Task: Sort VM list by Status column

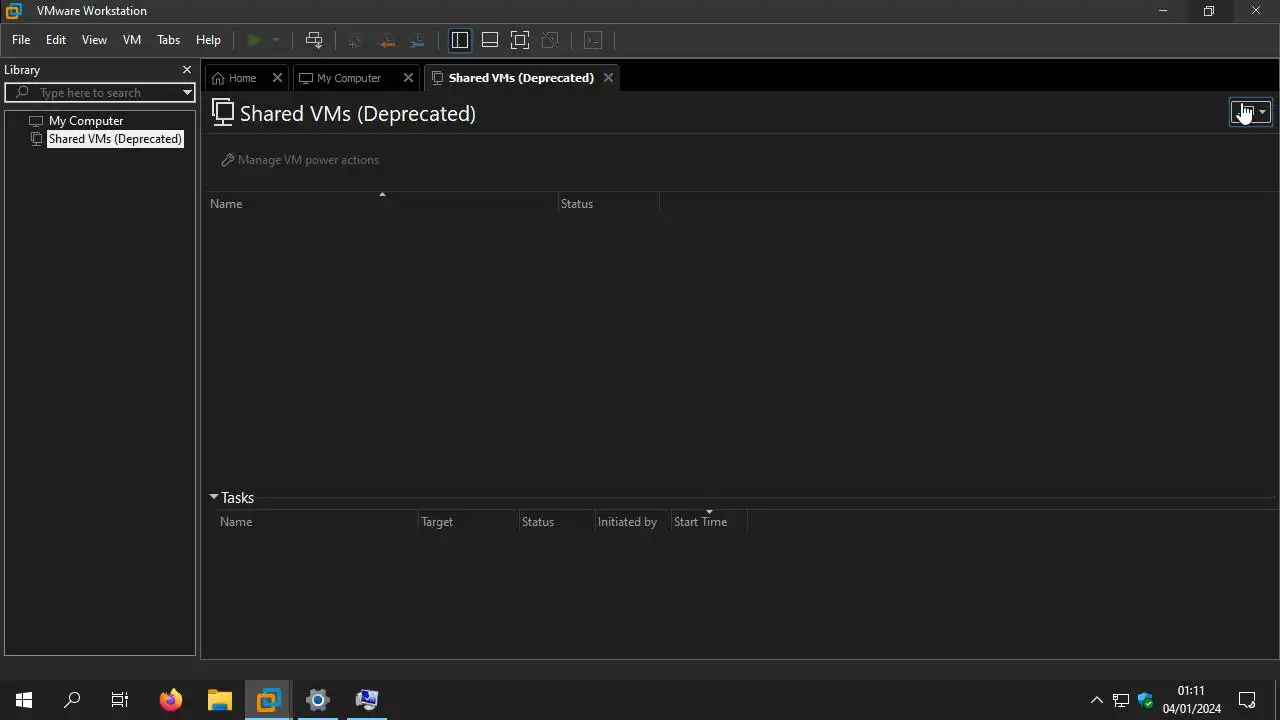Action: 608,204
